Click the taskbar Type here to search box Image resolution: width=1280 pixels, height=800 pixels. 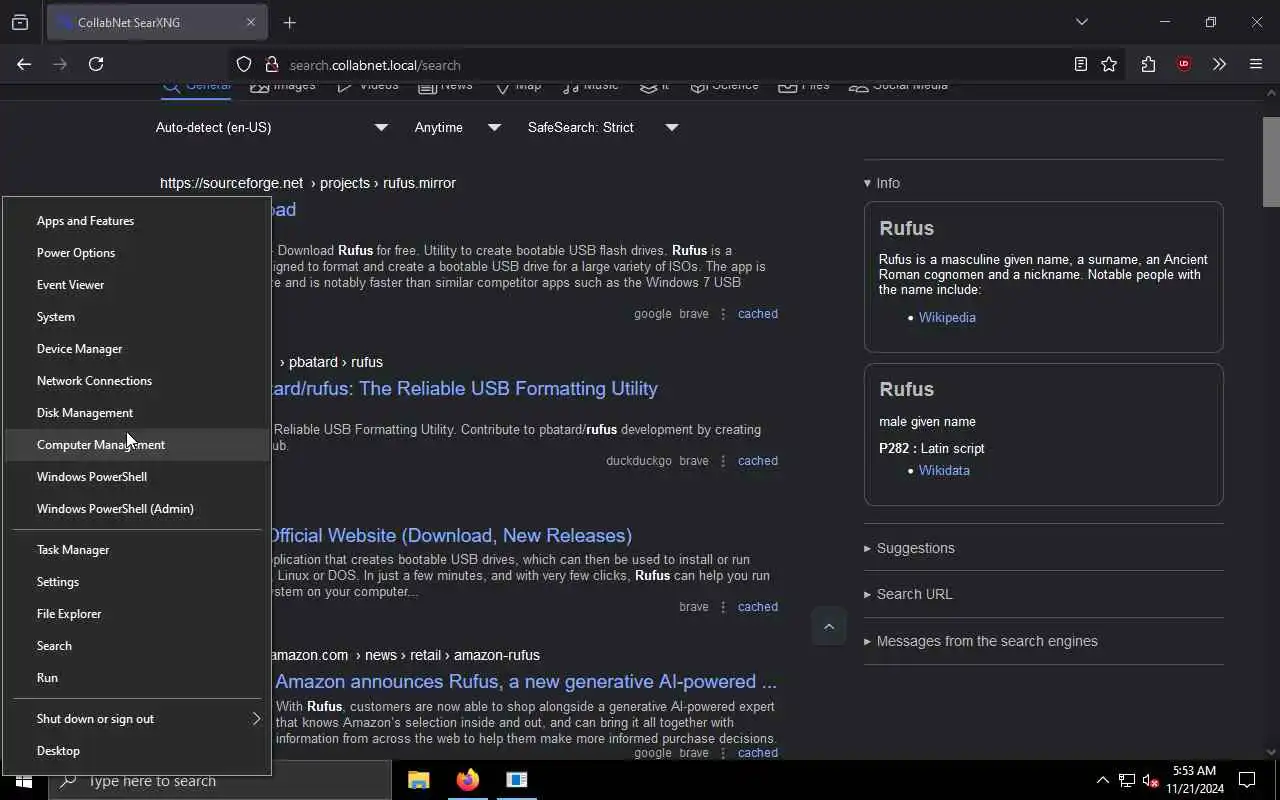(x=220, y=781)
